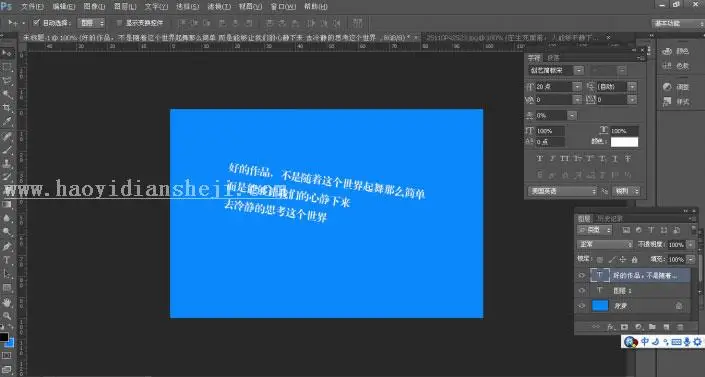Toggle the auto-select (自动选择) checkbox
This screenshot has width=705, height=377.
(36, 22)
